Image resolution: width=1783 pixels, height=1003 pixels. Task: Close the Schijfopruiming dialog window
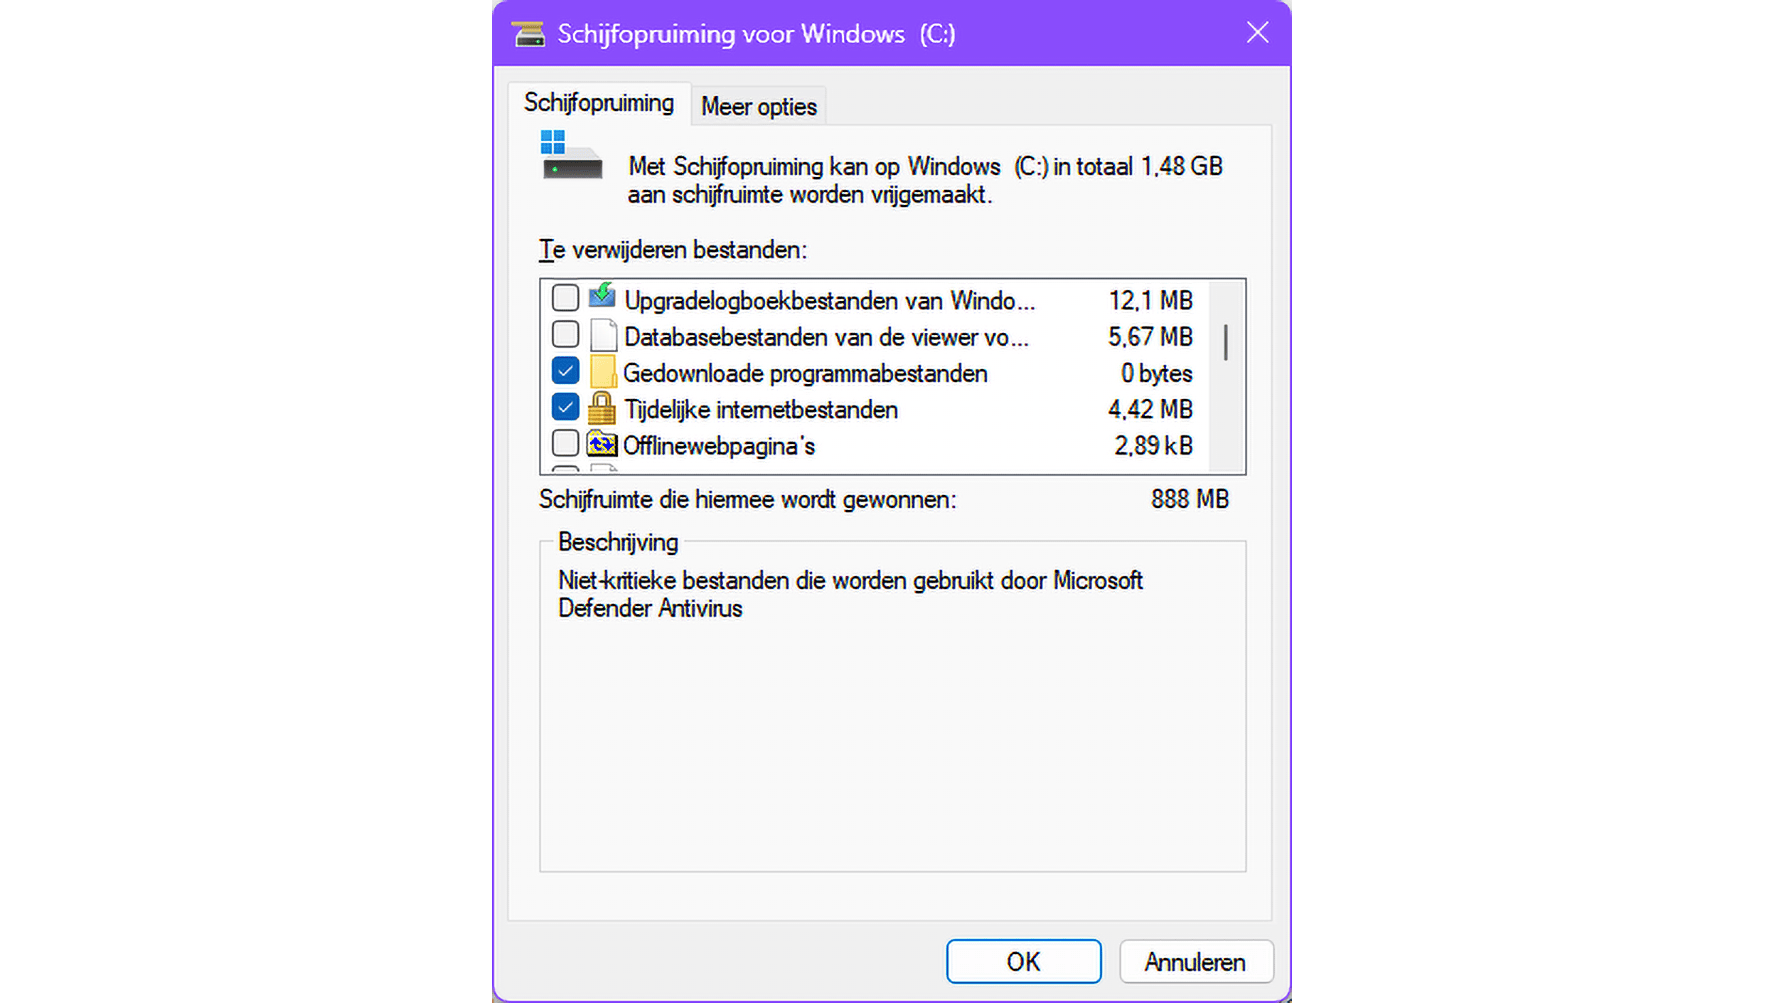coord(1257,33)
